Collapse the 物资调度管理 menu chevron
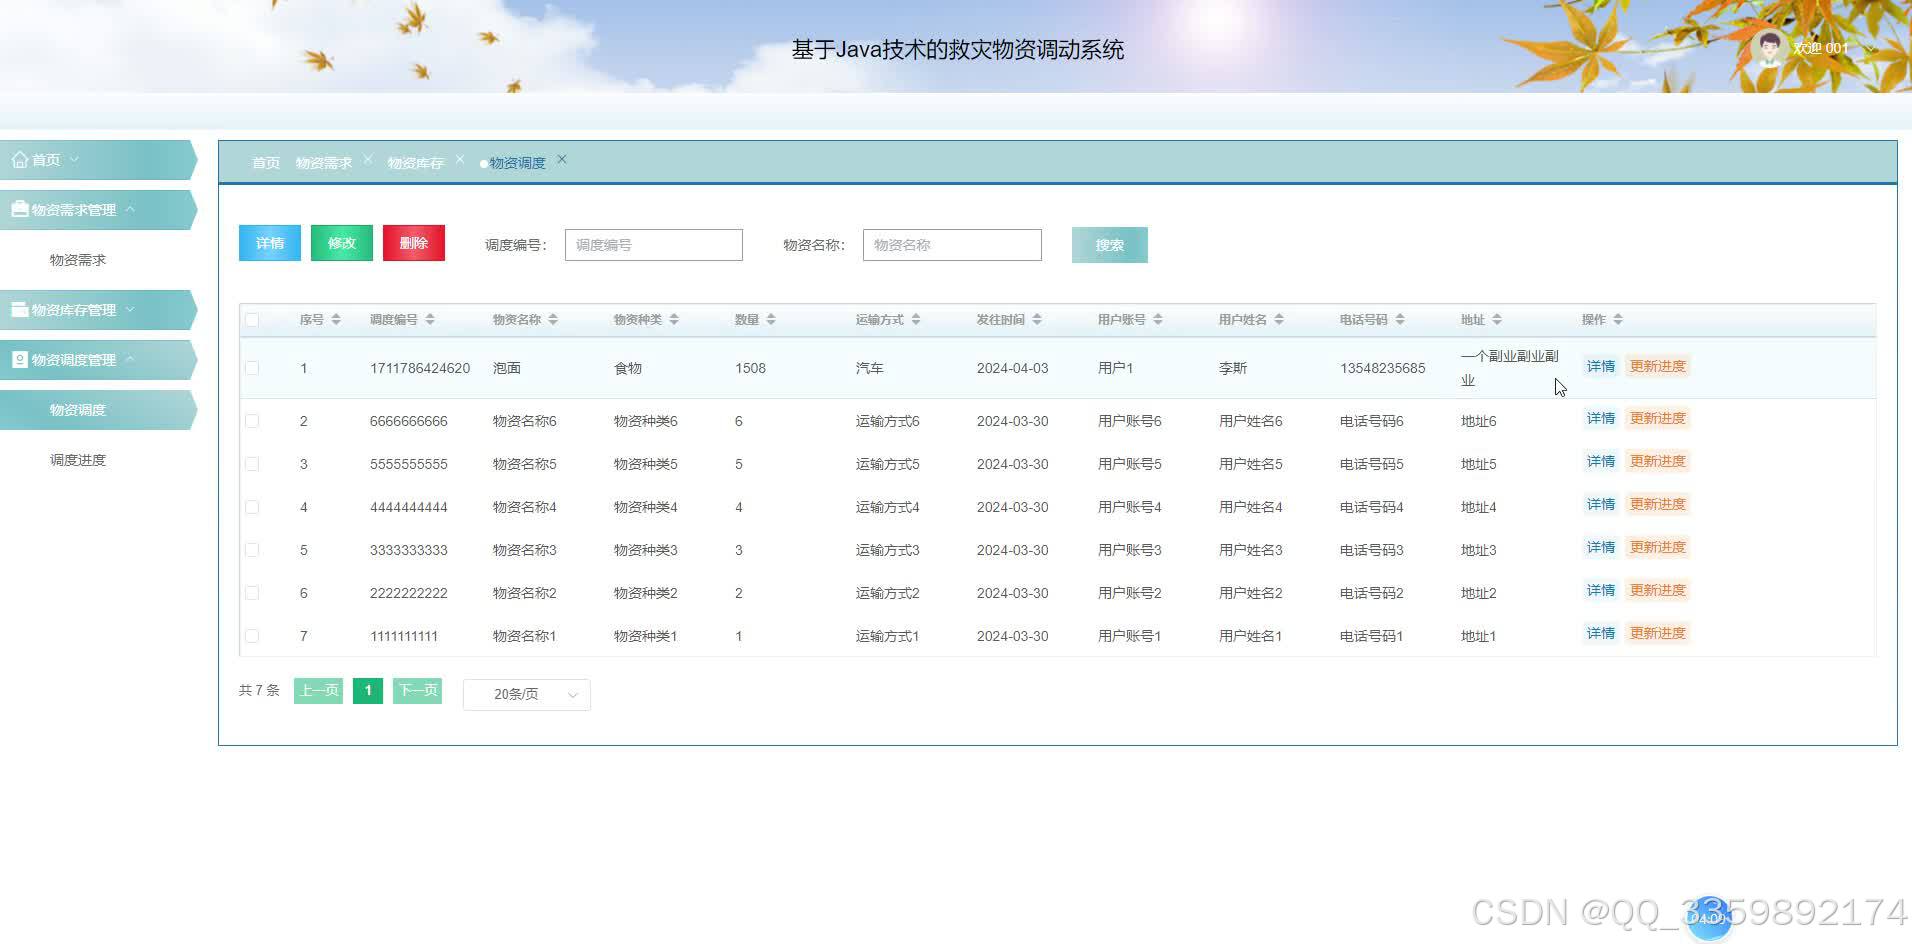Screen dimensions: 1912x944 point(130,359)
